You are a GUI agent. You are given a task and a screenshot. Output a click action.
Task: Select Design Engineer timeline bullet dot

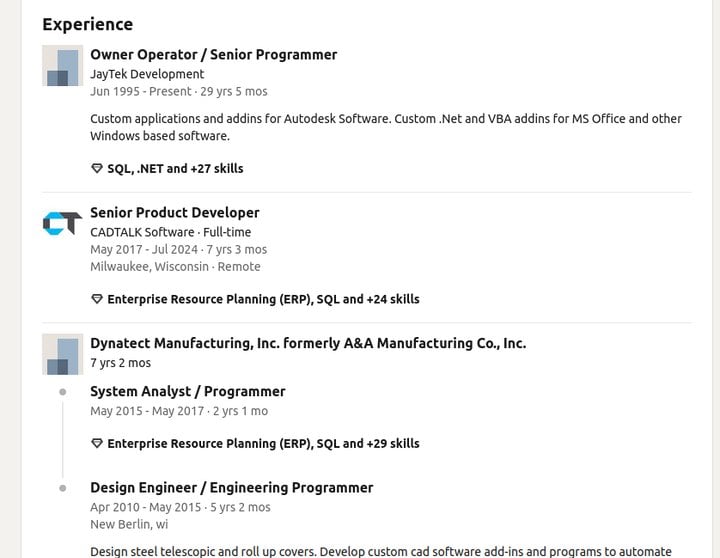pos(63,488)
